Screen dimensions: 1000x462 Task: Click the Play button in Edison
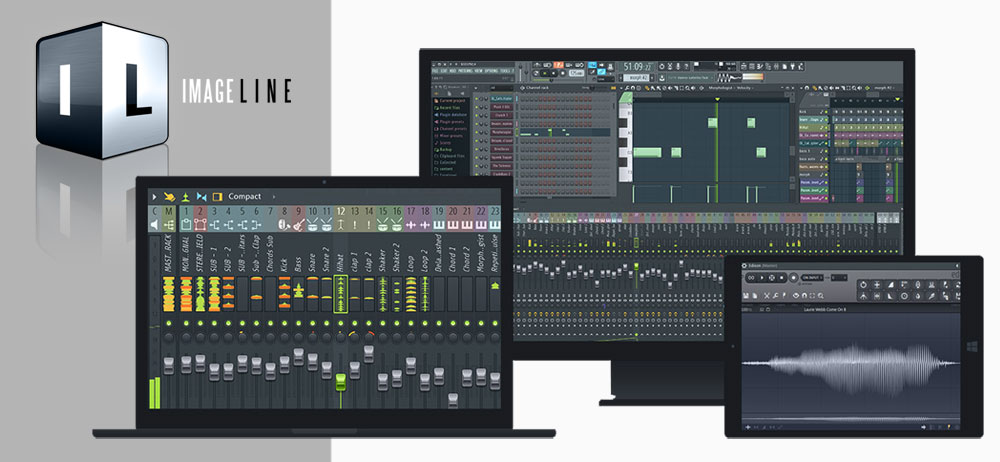pos(761,278)
